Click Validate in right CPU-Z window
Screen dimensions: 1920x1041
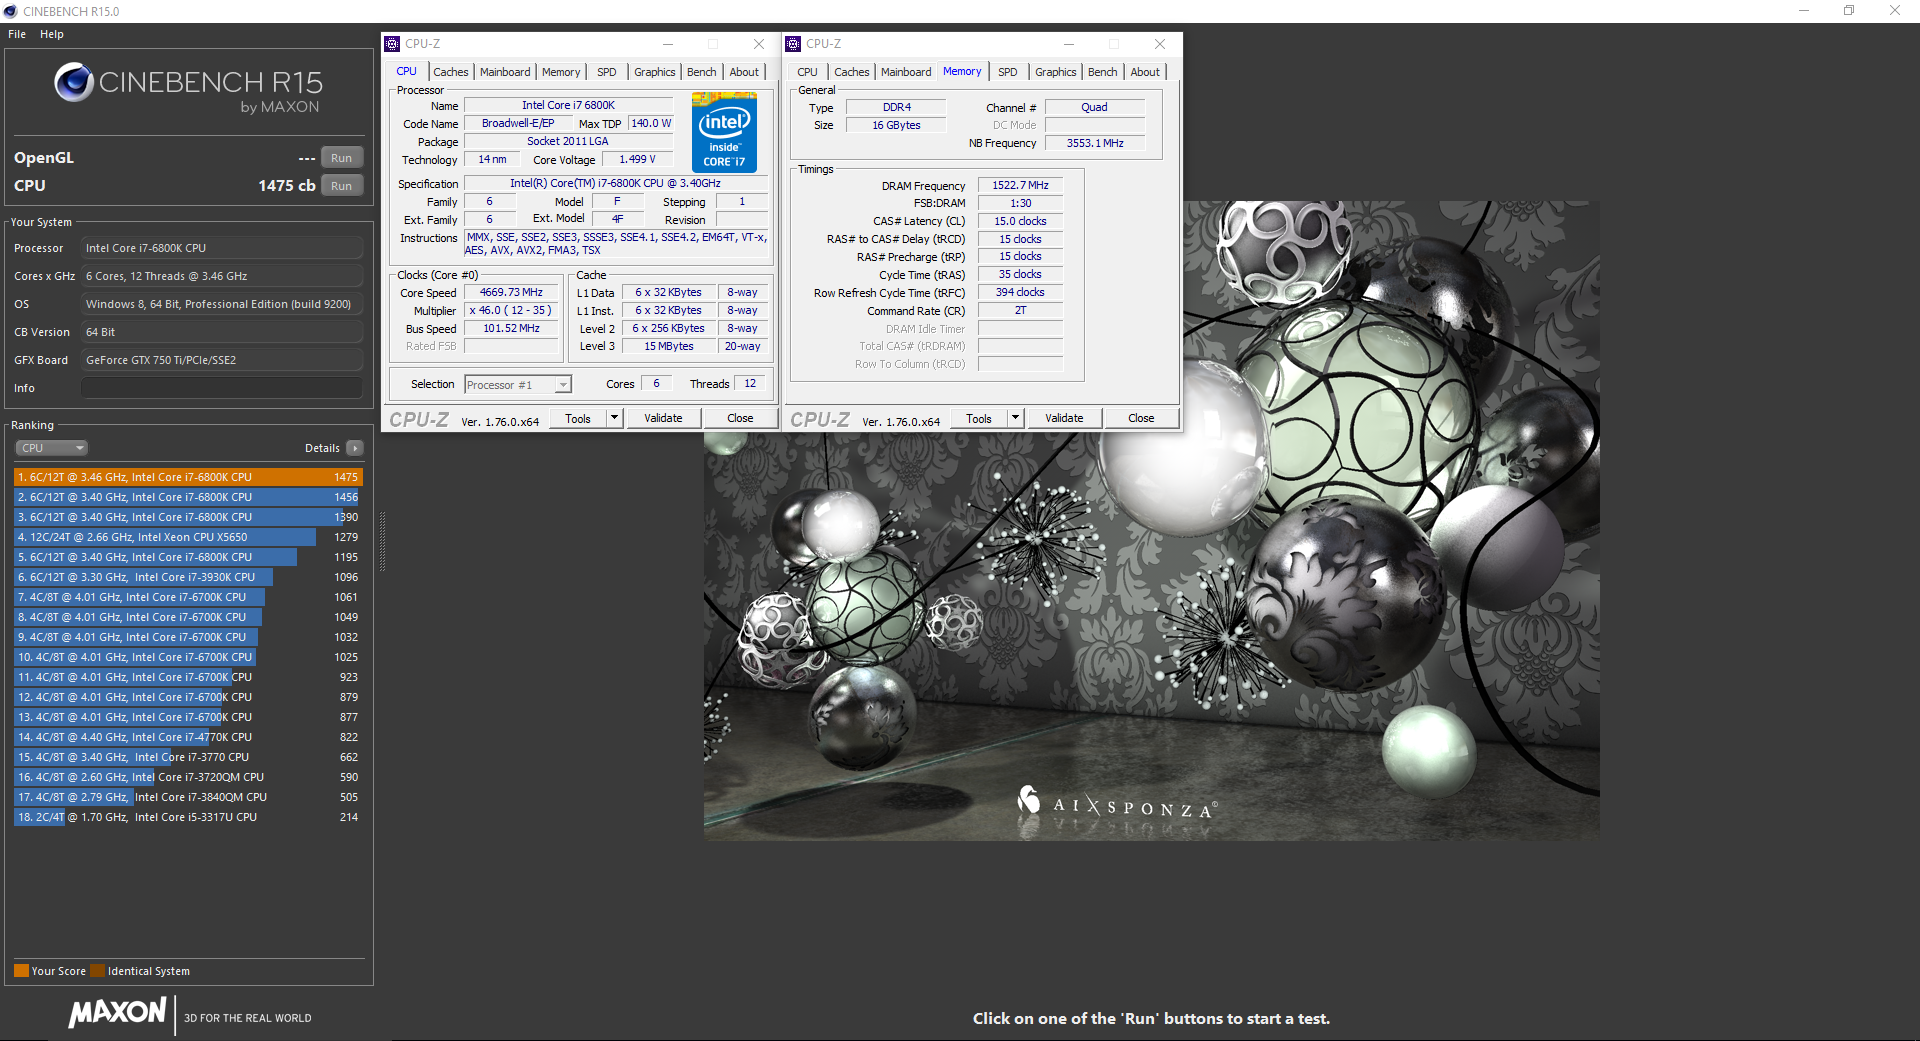[1064, 418]
